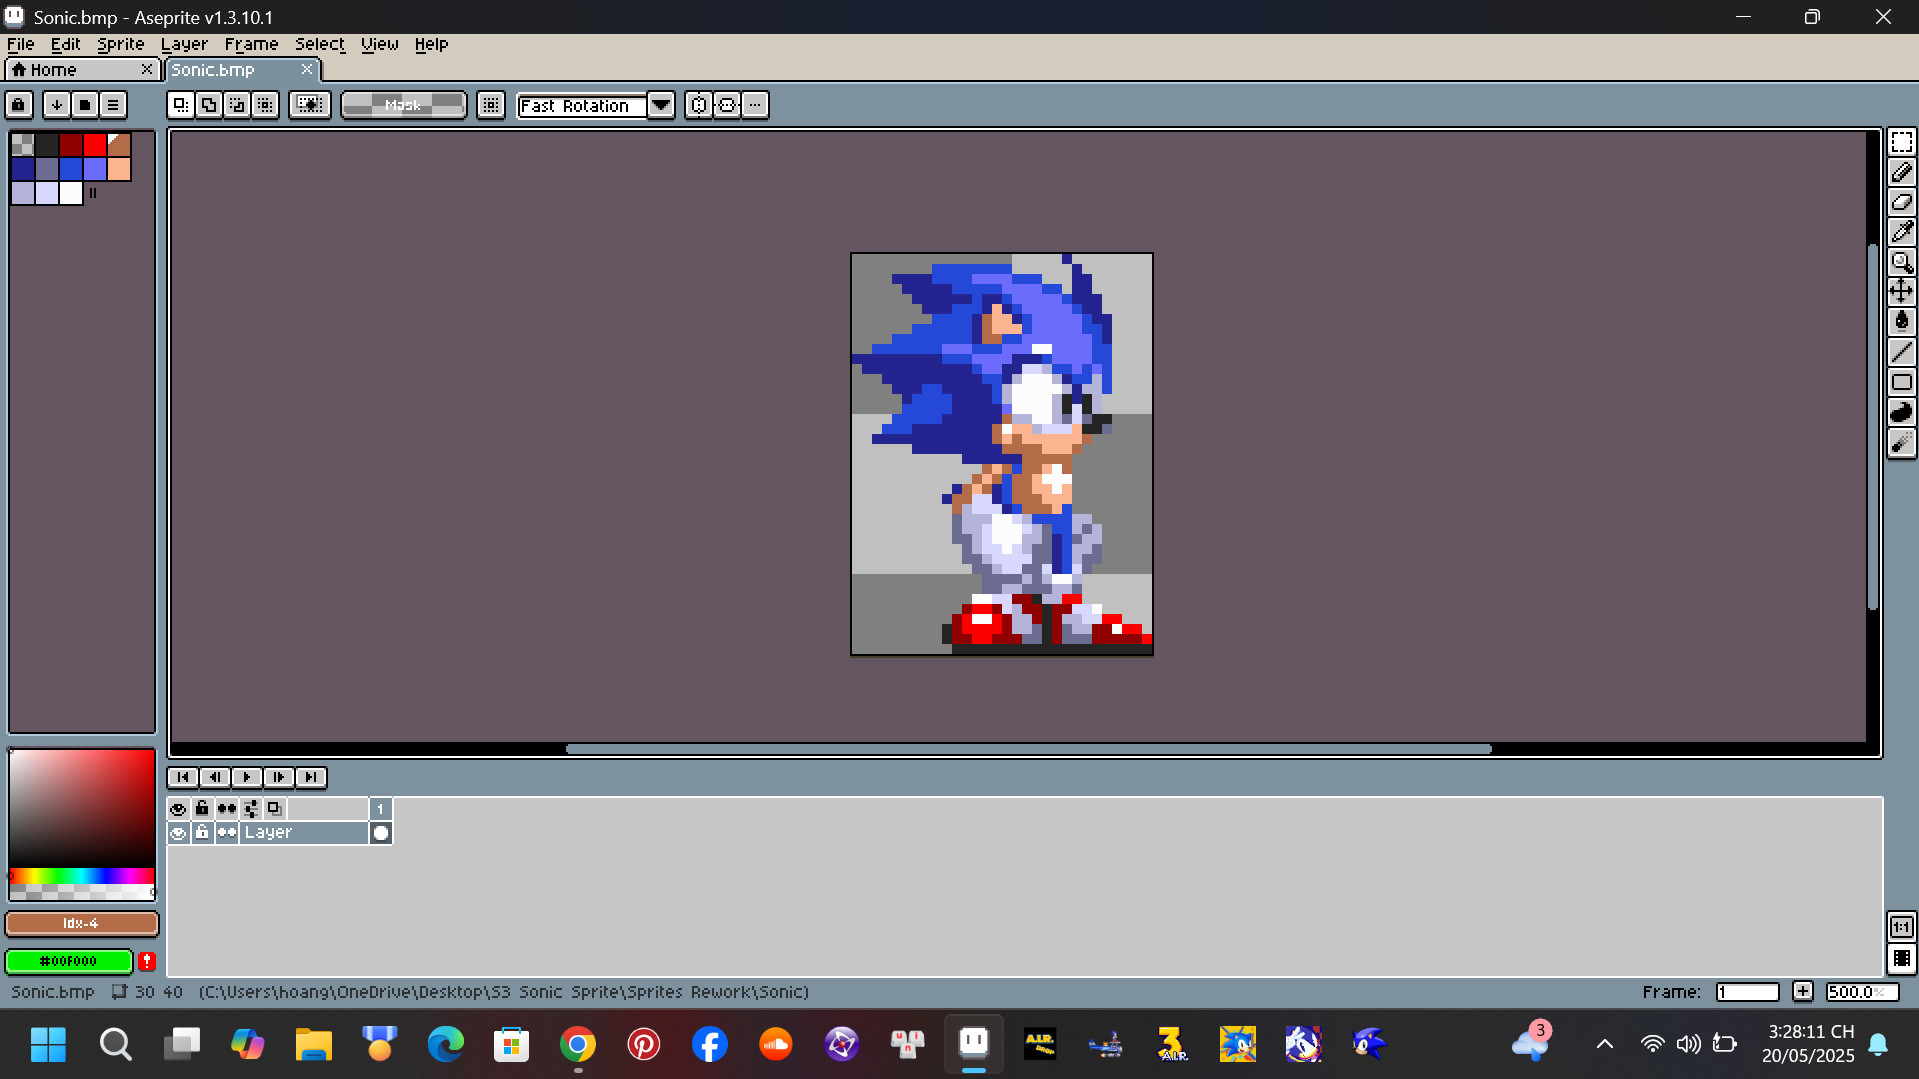Lock the Layer named Layer
Image resolution: width=1919 pixels, height=1079 pixels.
[x=203, y=832]
